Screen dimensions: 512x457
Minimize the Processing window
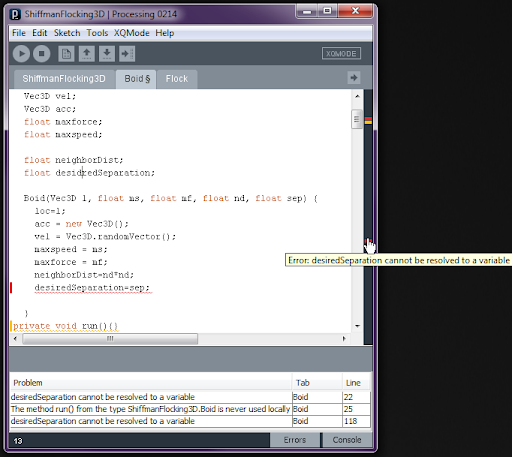[307, 12]
